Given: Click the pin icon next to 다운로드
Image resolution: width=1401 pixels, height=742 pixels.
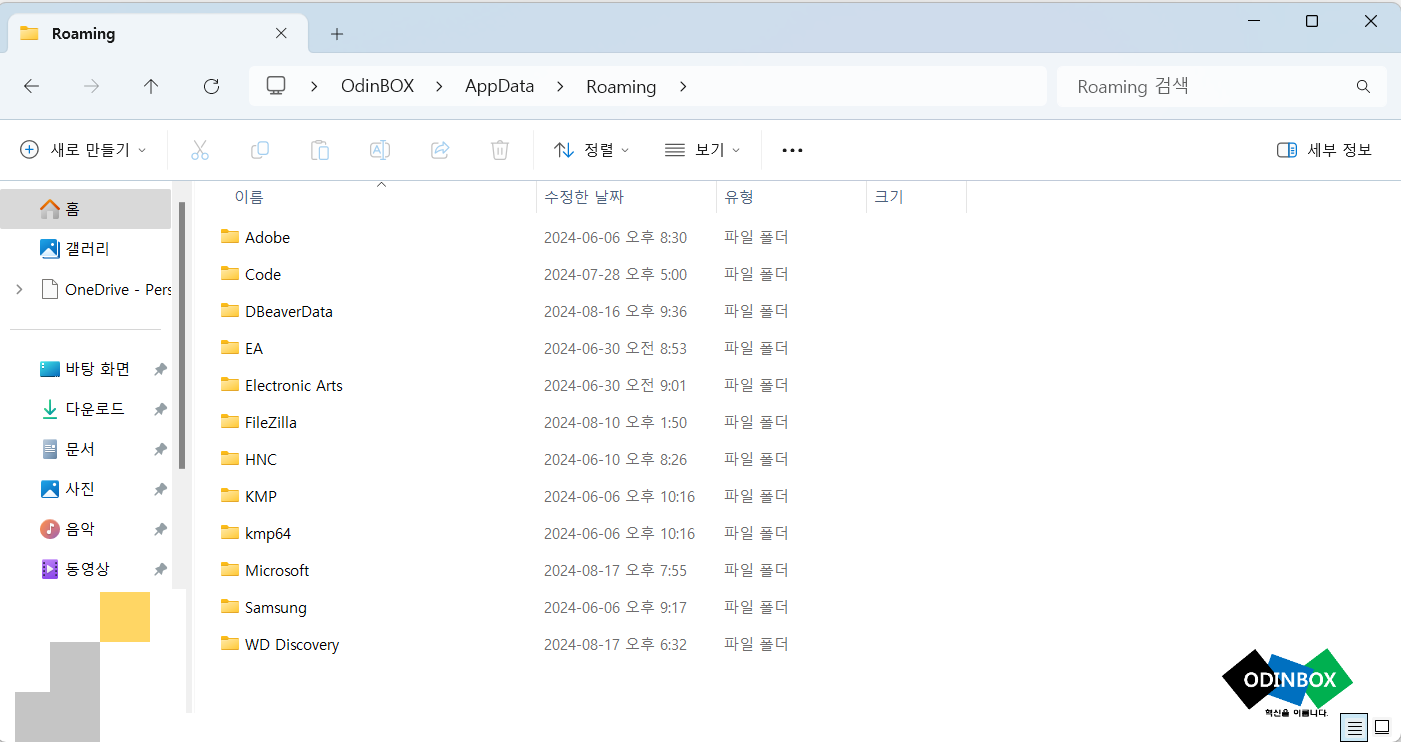Looking at the screenshot, I should 160,409.
